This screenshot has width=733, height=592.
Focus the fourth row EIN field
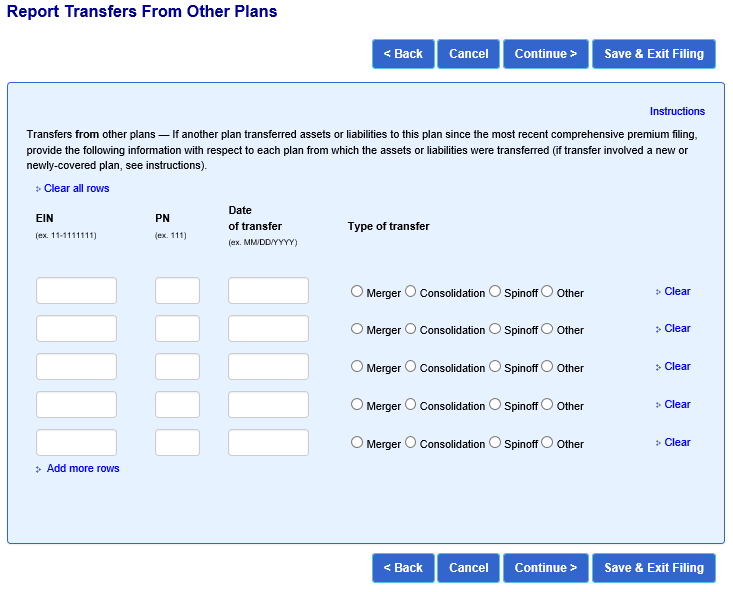pyautogui.click(x=76, y=405)
